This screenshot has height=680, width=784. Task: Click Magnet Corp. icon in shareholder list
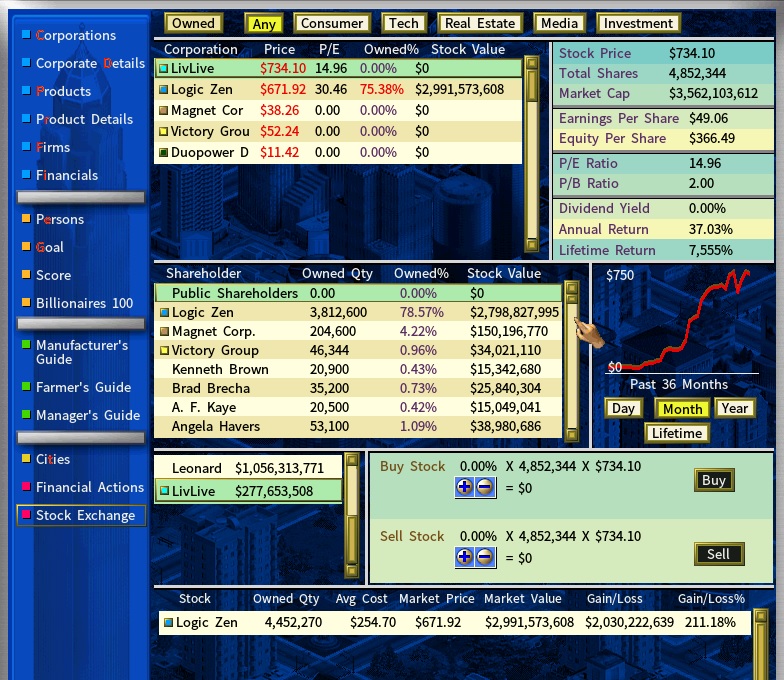pyautogui.click(x=164, y=332)
